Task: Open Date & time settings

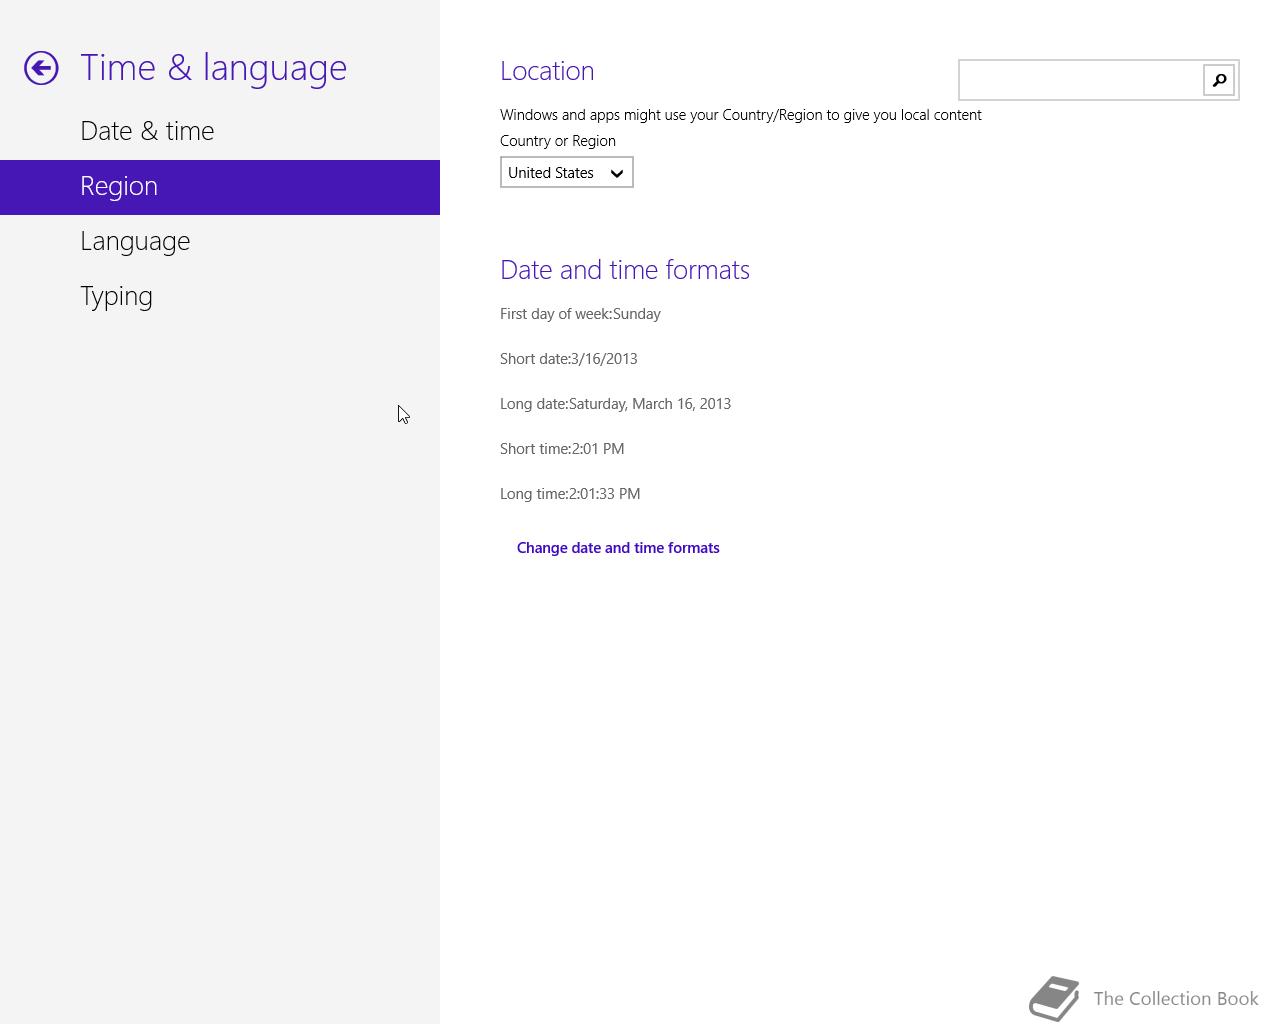Action: tap(147, 131)
